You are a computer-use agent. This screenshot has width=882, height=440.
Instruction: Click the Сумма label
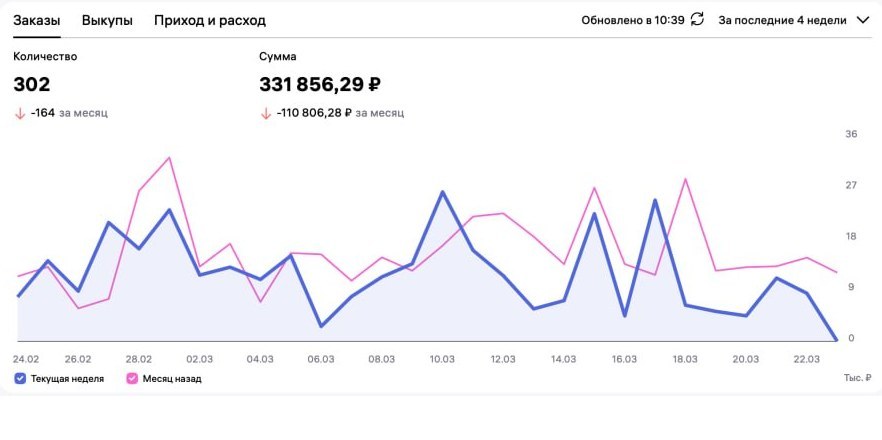coord(278,56)
